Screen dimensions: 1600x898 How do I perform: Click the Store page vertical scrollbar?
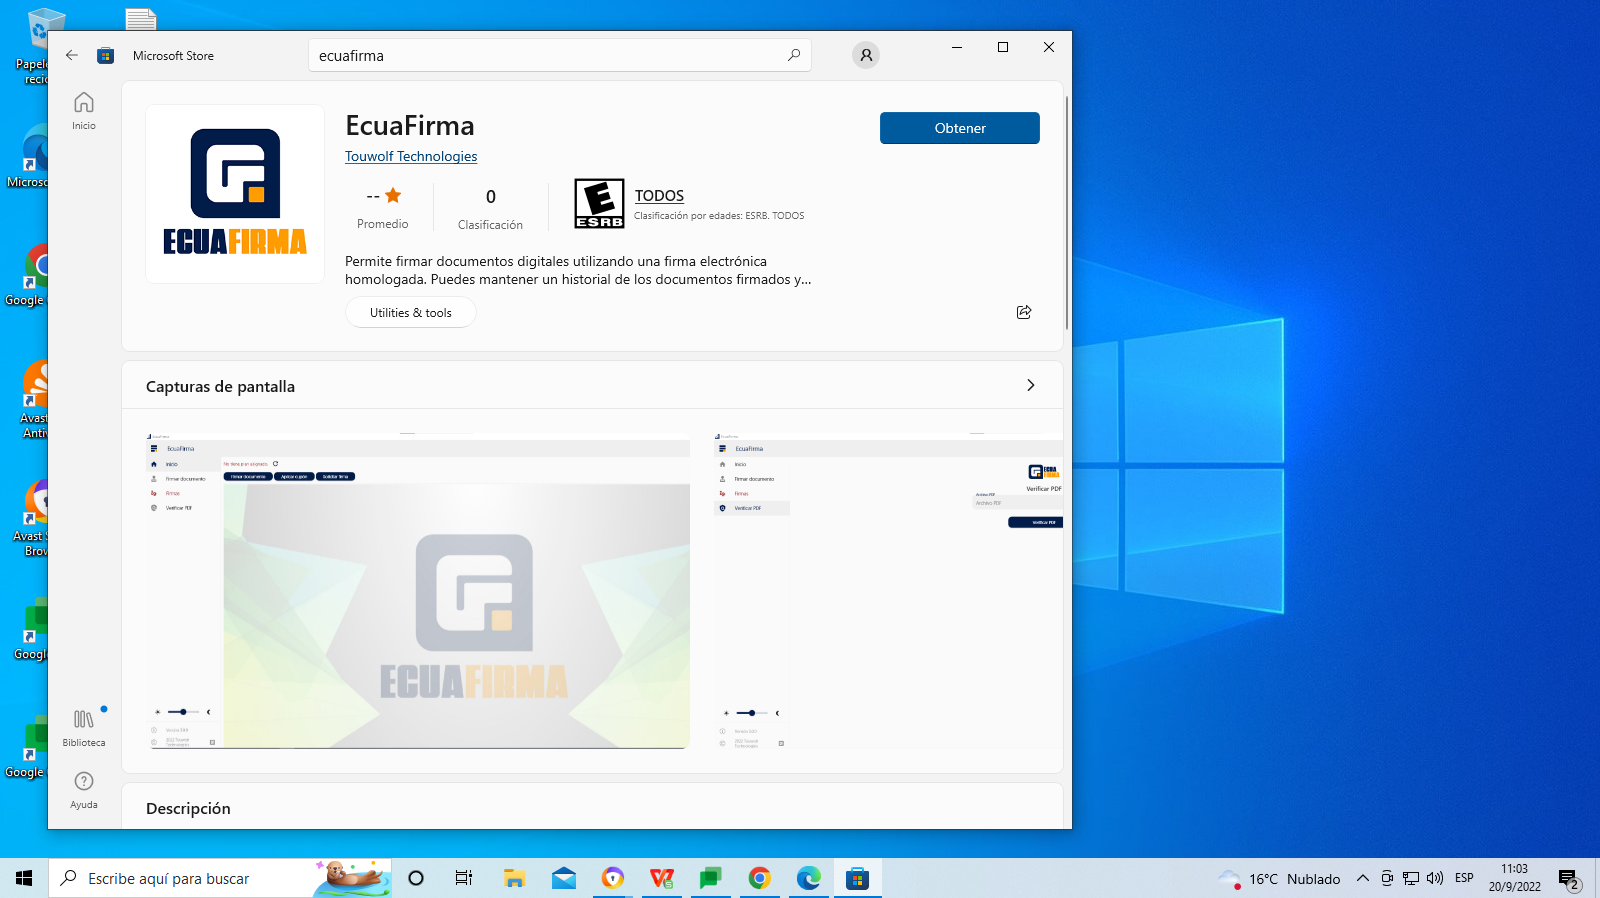[x=1067, y=212]
